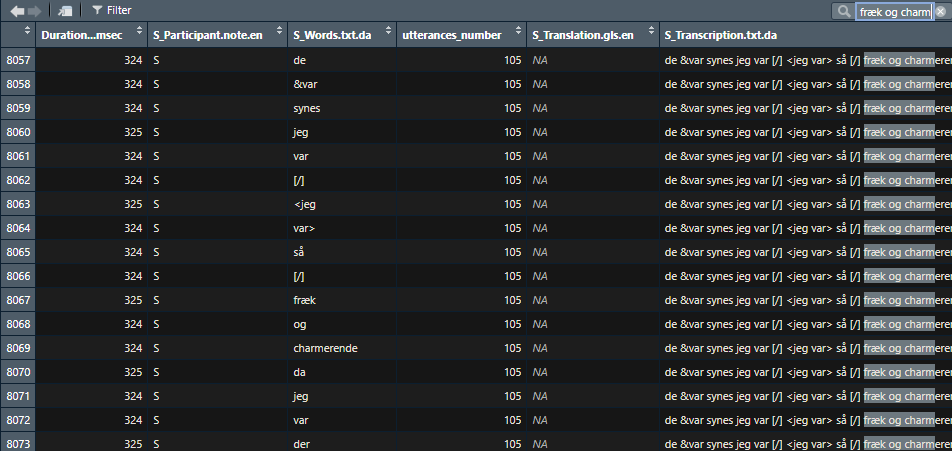The image size is (952, 451).
Task: Select the S_Translation.gls.en header
Action: [x=591, y=35]
